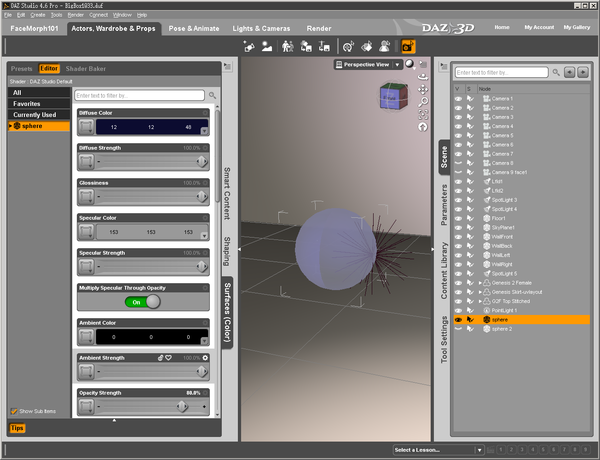
Task: Toggle visibility of Floor1
Action: 458,218
